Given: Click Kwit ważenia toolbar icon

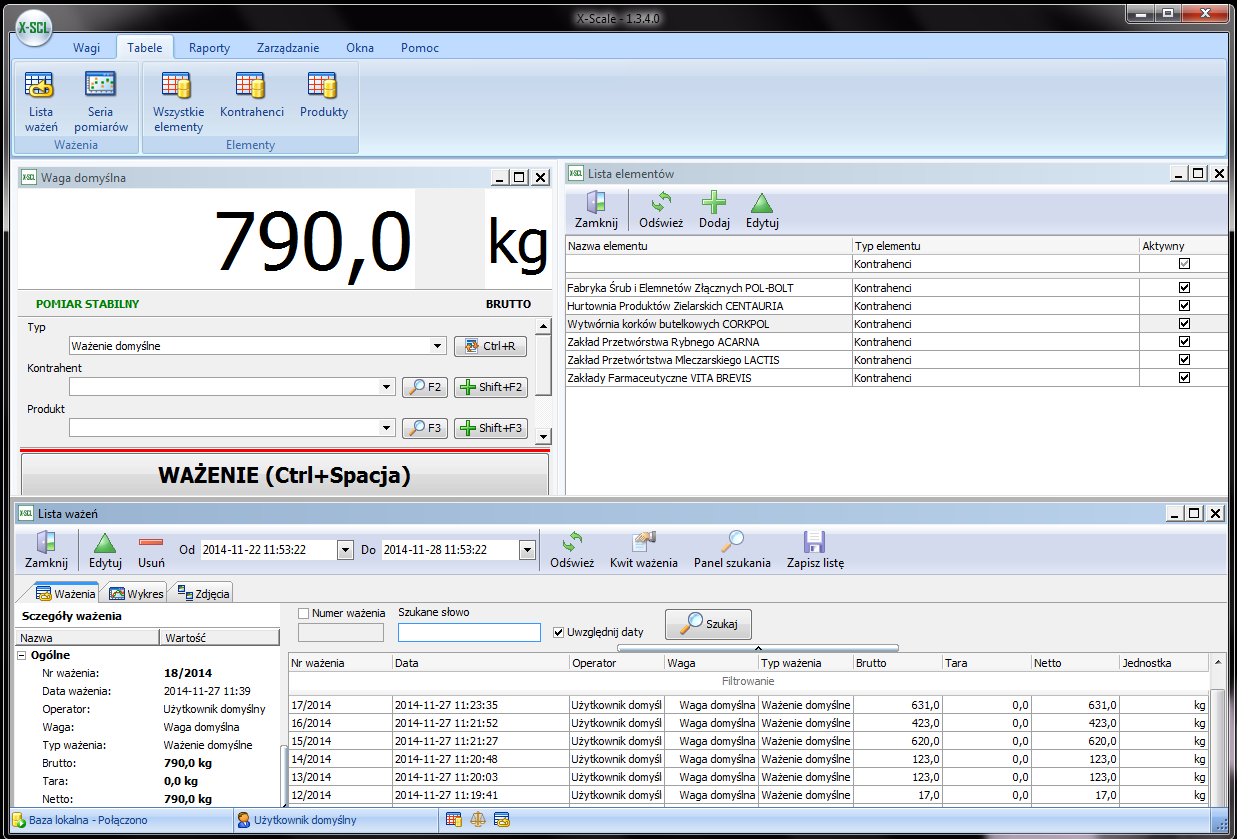Looking at the screenshot, I should point(643,549).
